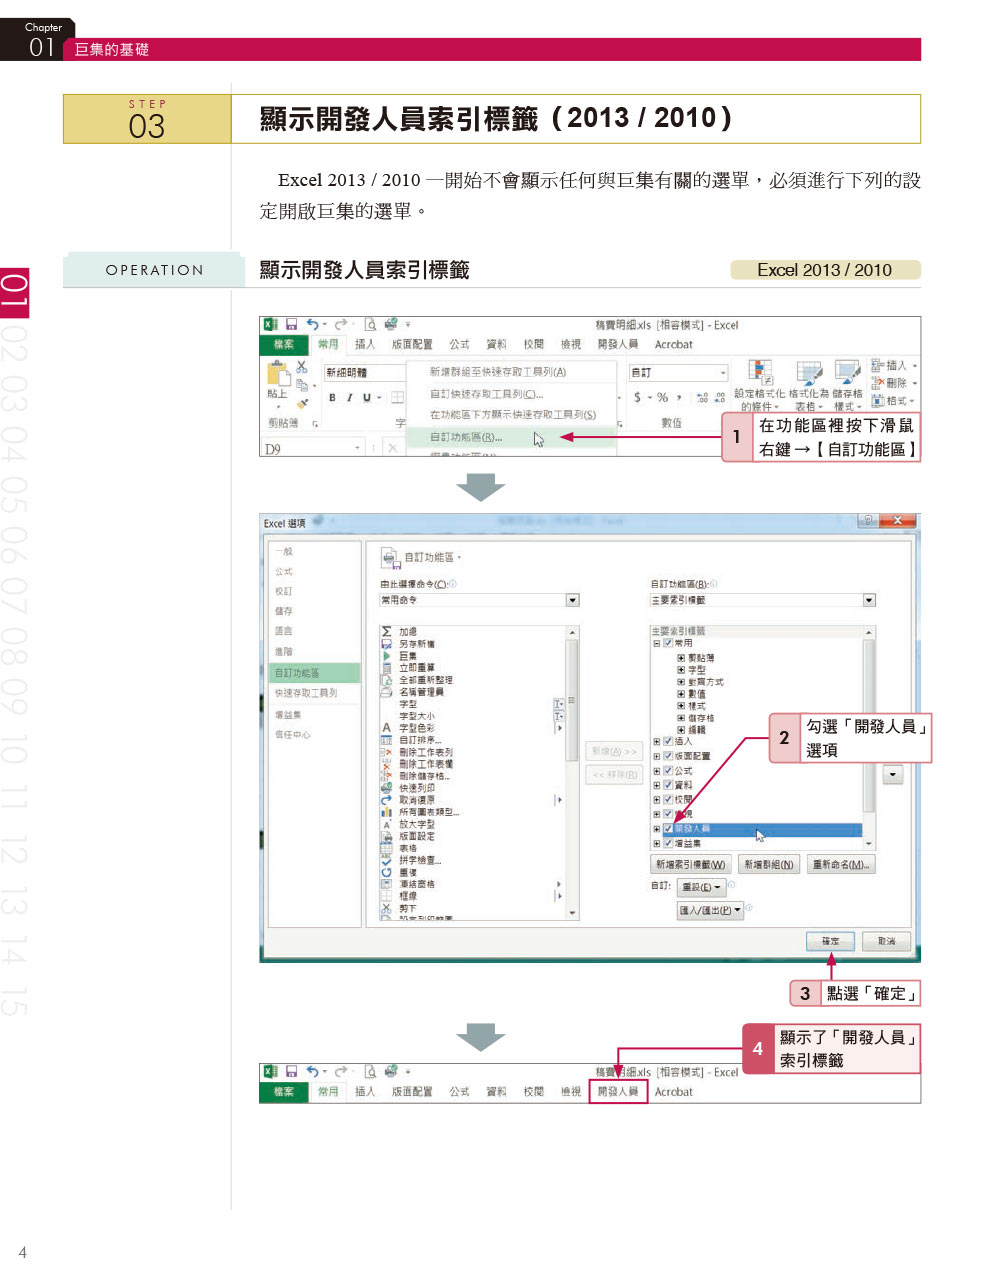
Task: Click the 格式 format cells ribbon icon
Action: (892, 400)
